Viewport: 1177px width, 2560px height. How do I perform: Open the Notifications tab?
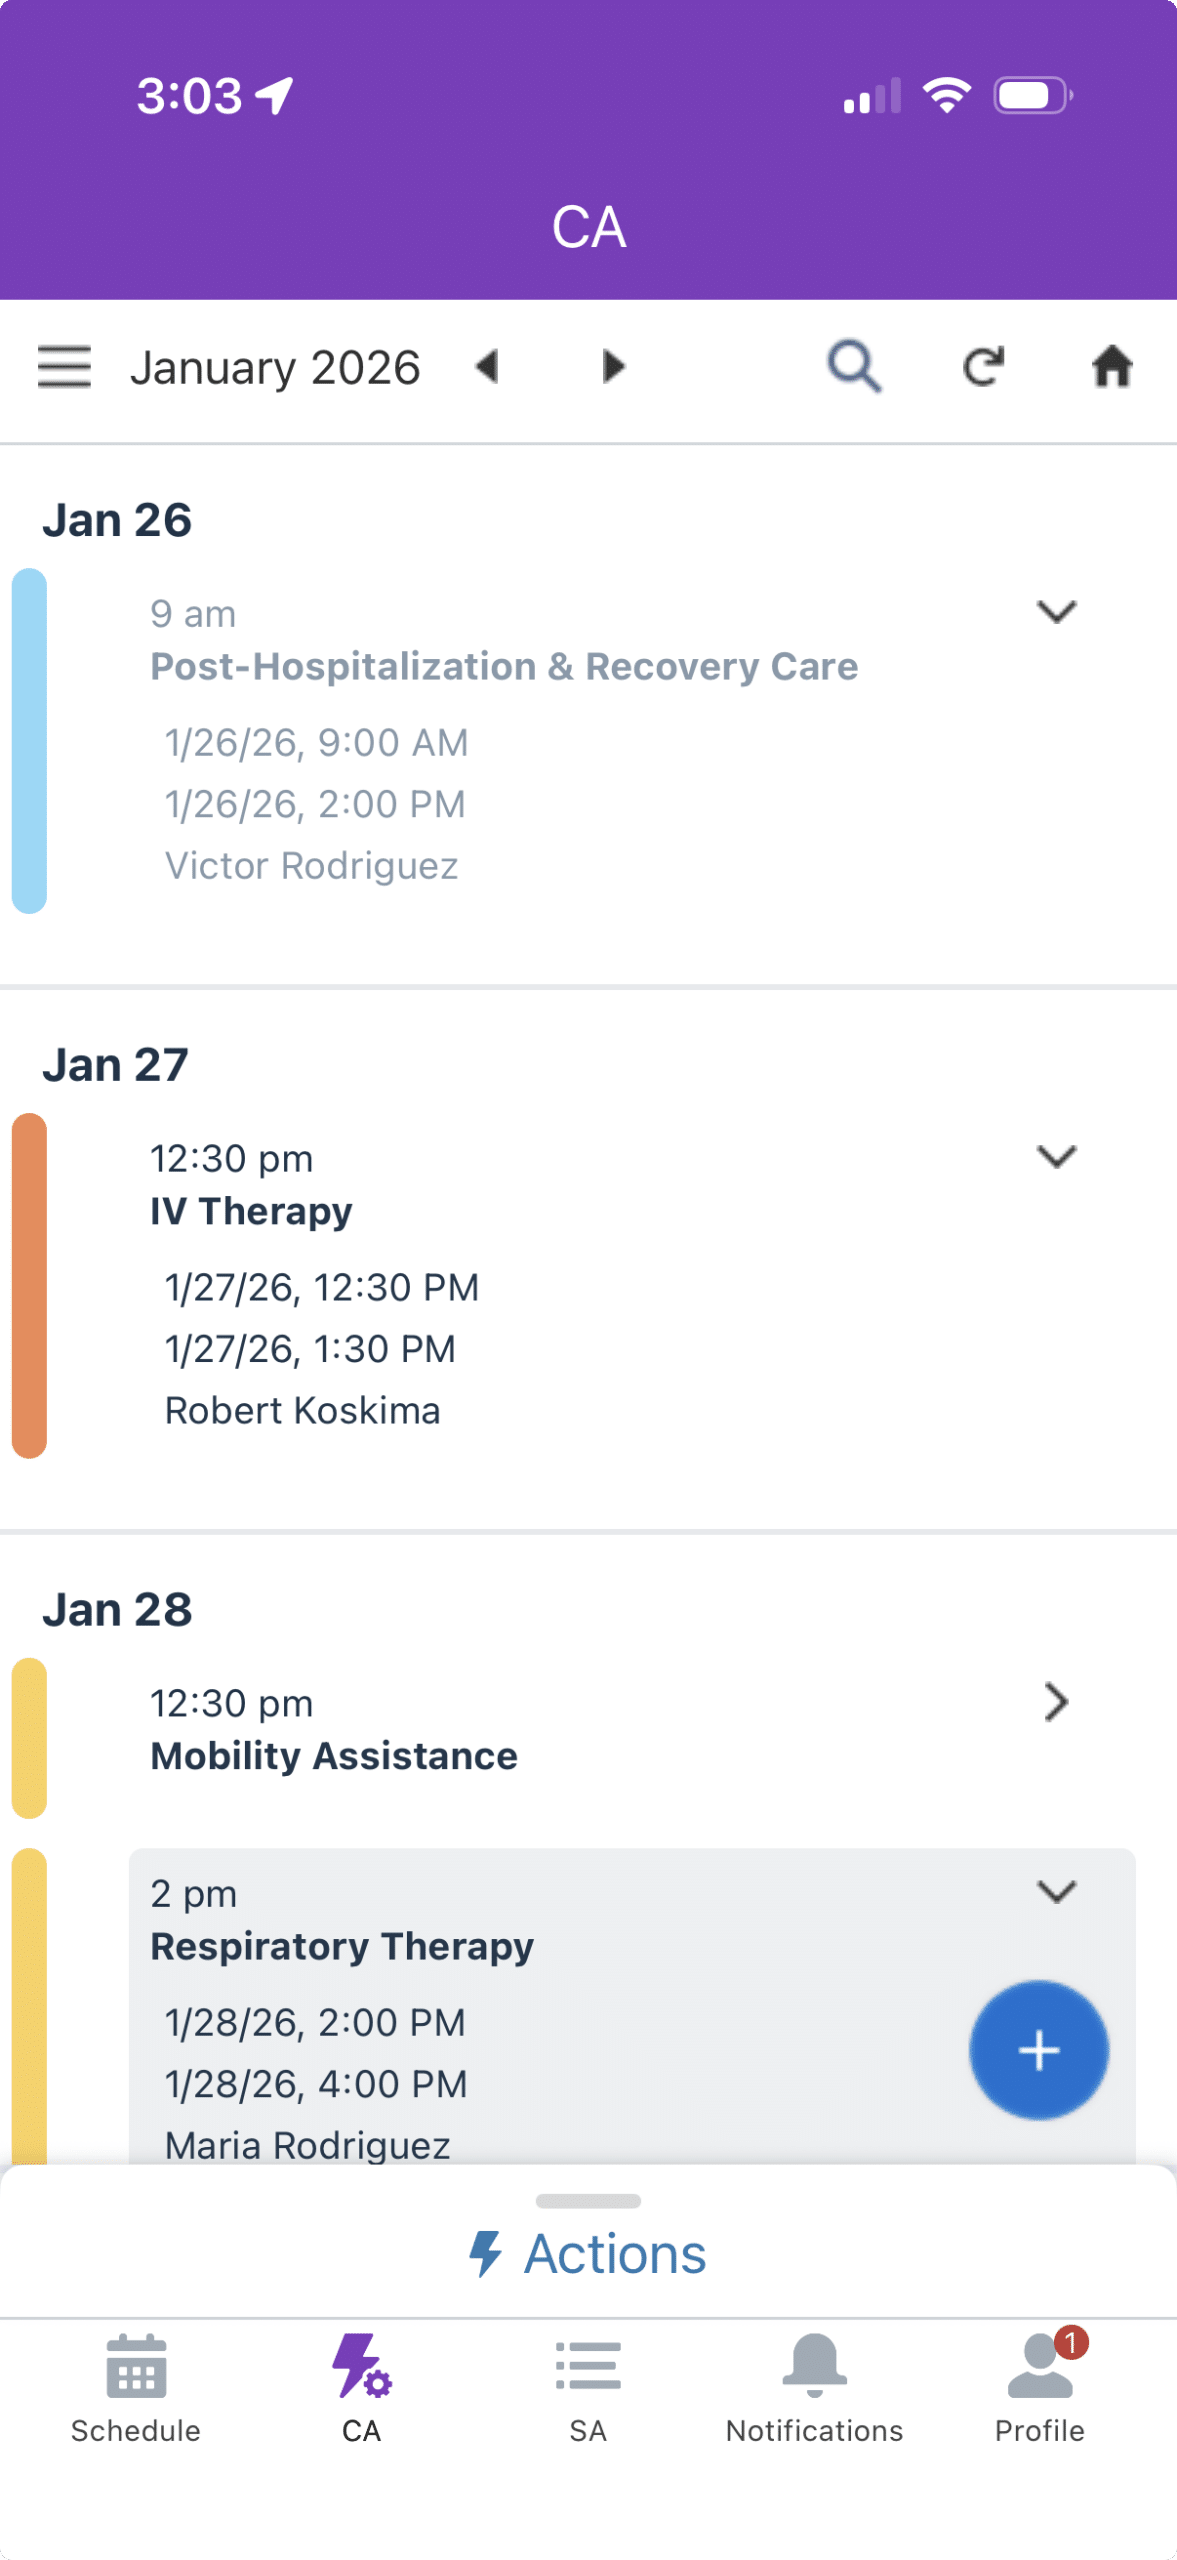pos(814,2389)
